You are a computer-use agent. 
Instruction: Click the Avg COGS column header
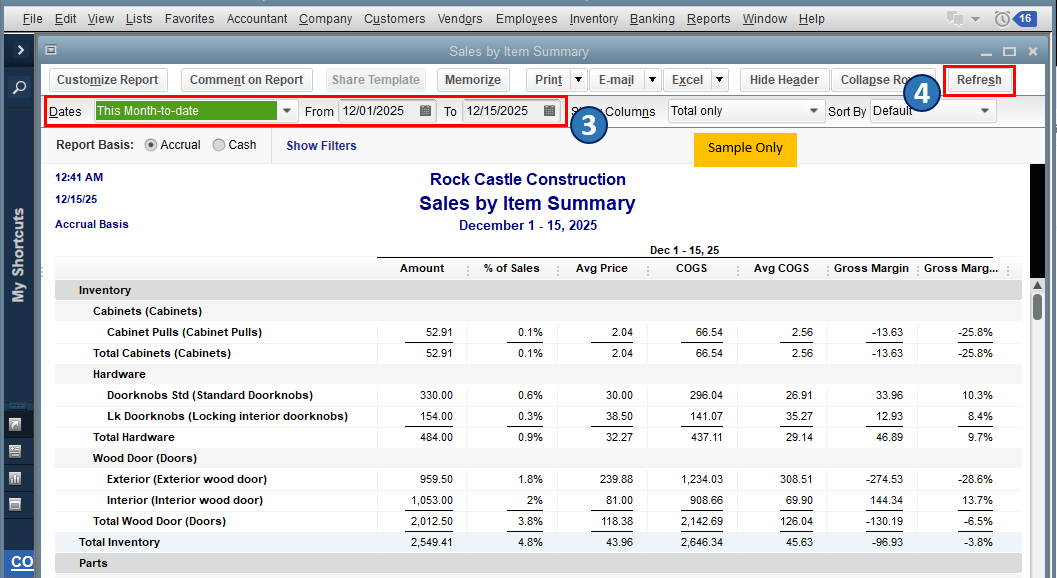pyautogui.click(x=781, y=268)
